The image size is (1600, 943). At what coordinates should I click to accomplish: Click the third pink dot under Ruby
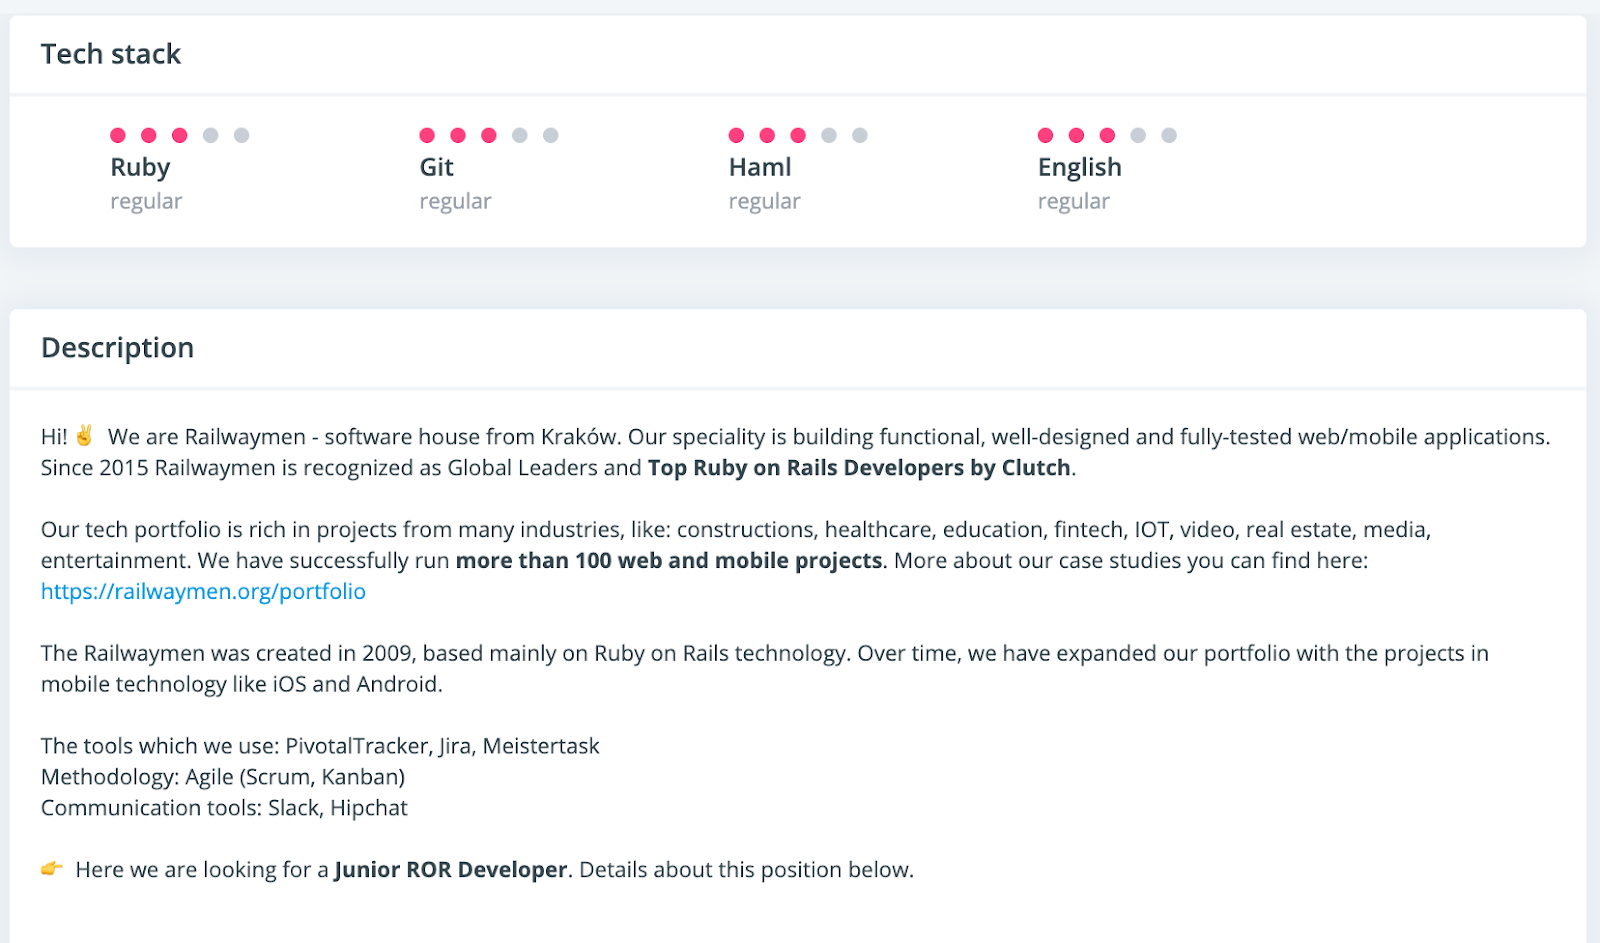[x=179, y=135]
